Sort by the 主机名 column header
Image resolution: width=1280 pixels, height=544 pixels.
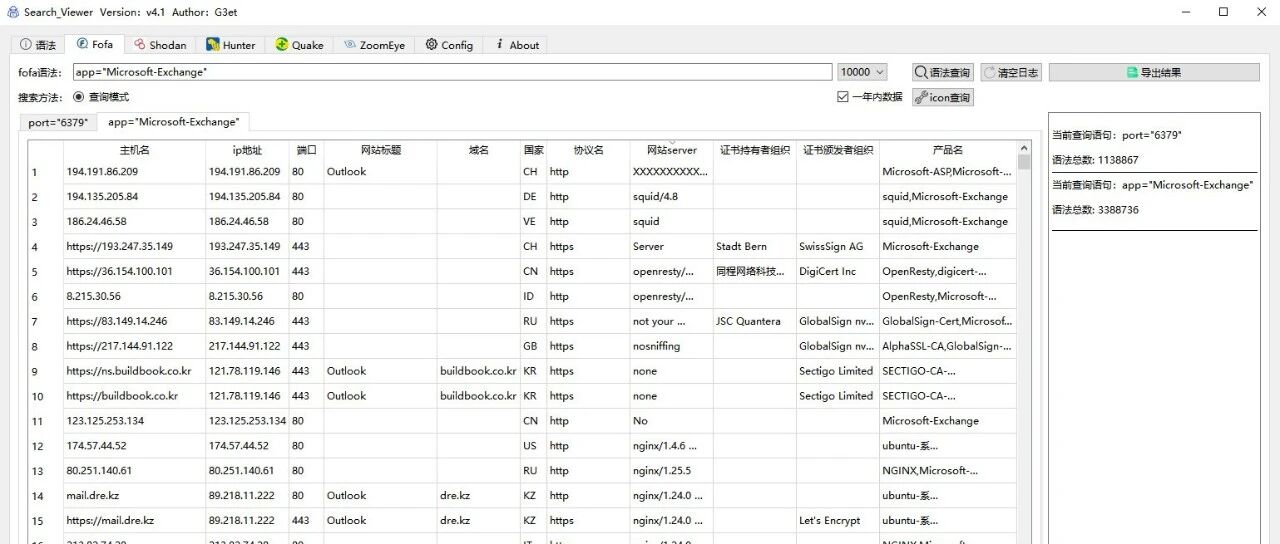pyautogui.click(x=134, y=150)
